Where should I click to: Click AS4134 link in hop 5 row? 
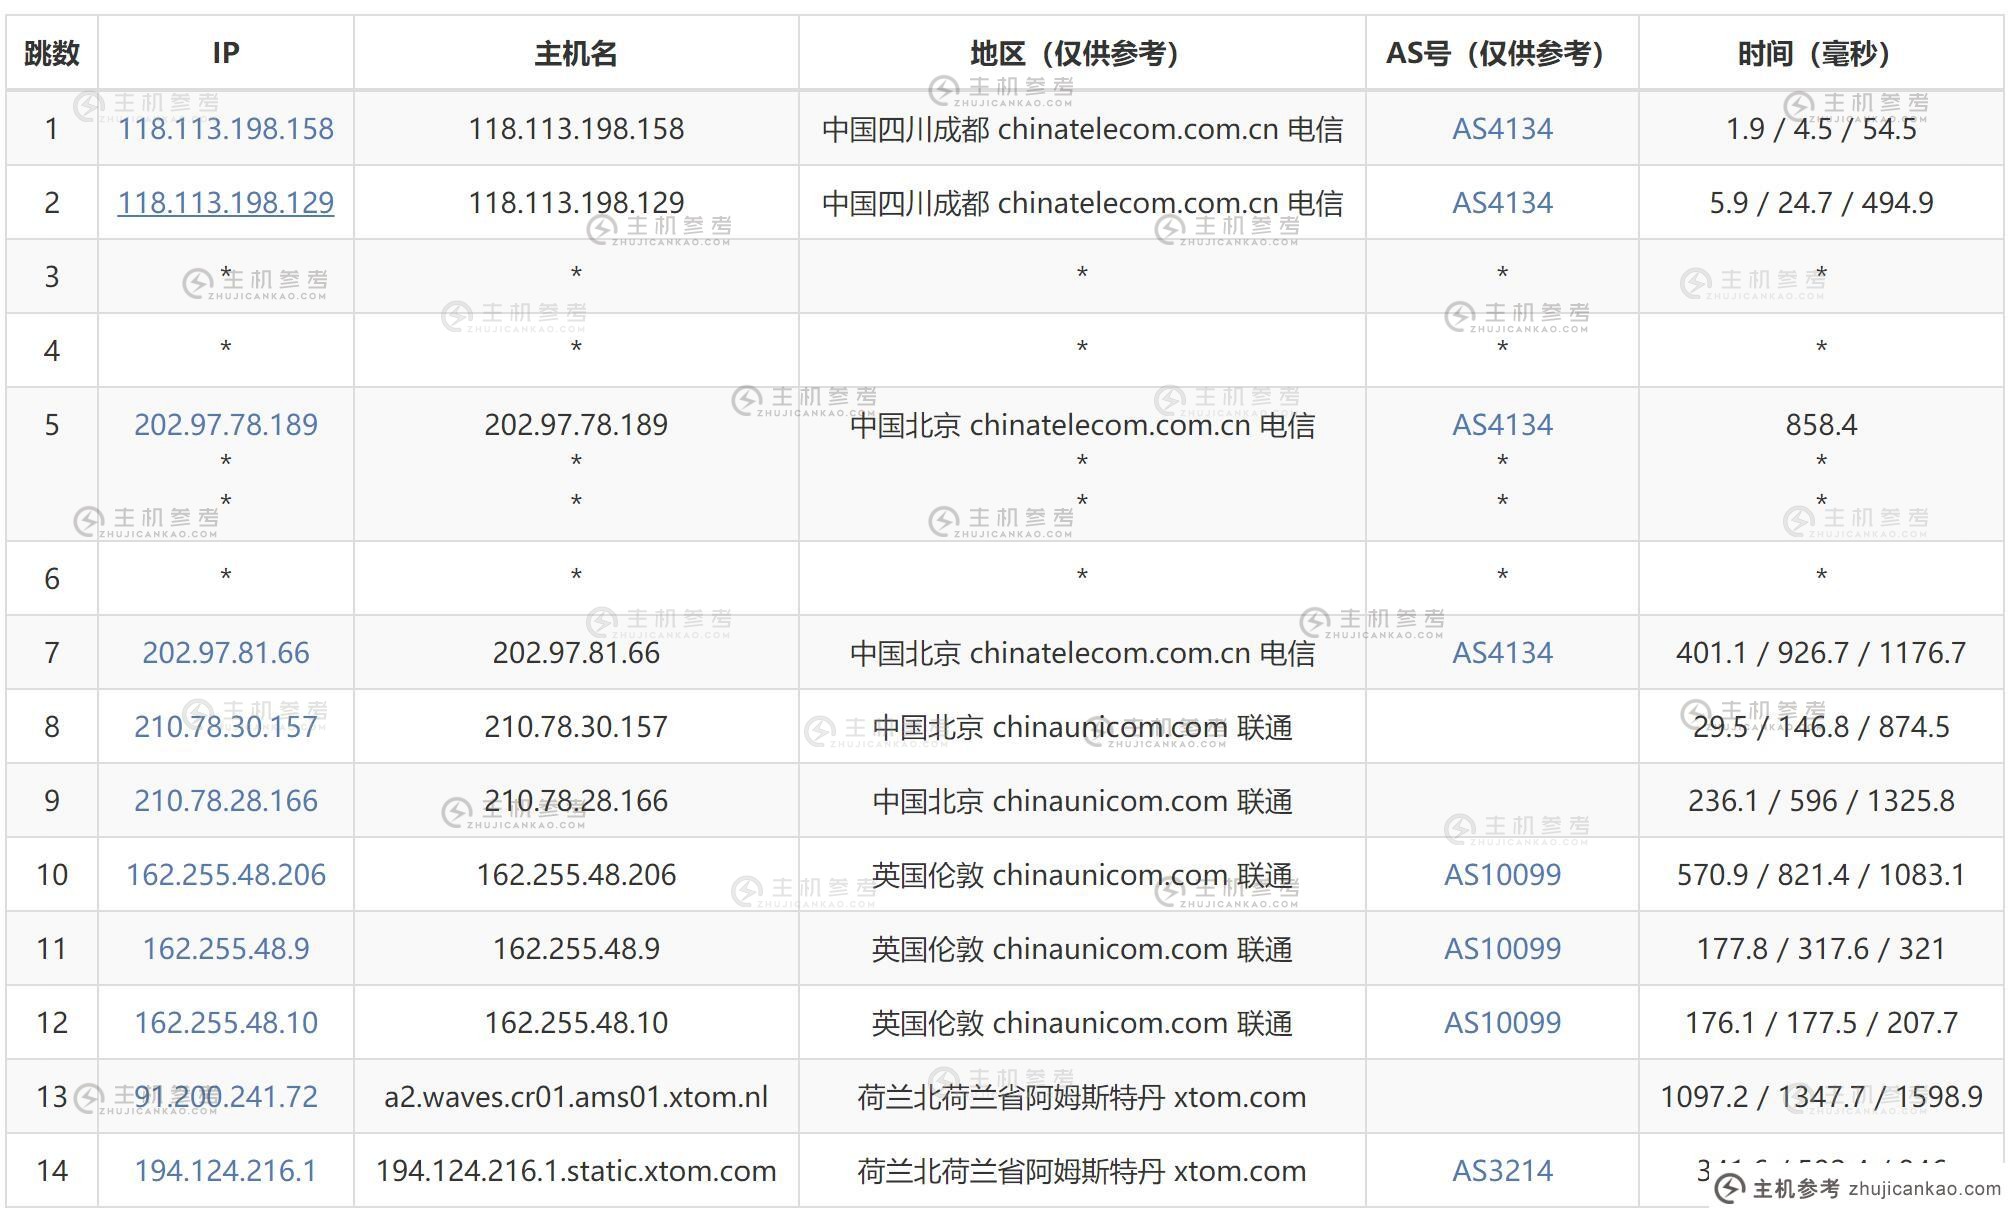(x=1502, y=425)
